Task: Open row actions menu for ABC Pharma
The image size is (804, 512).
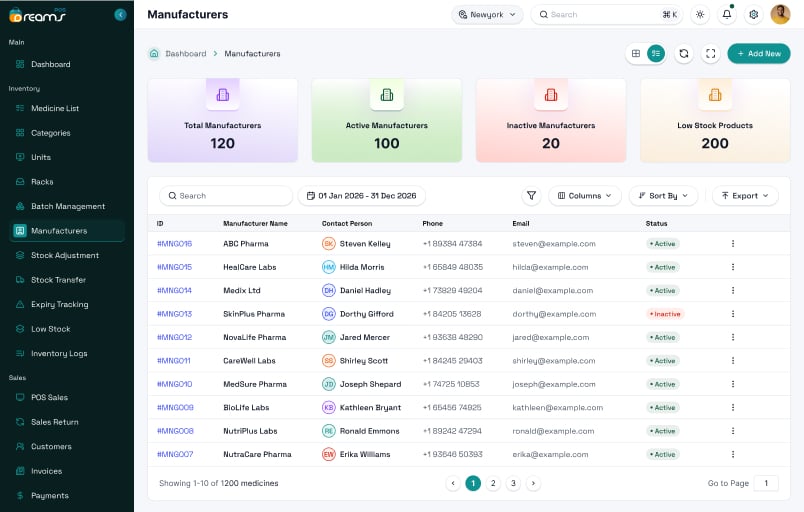Action: (733, 243)
